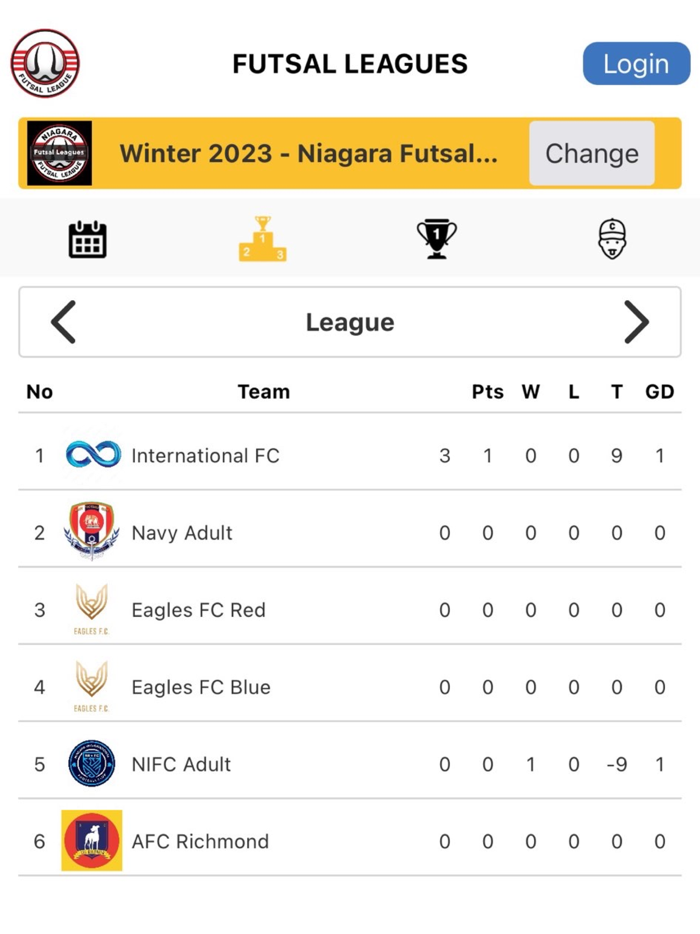Click the AFC Richmond team logo
The image size is (700, 934).
point(93,841)
